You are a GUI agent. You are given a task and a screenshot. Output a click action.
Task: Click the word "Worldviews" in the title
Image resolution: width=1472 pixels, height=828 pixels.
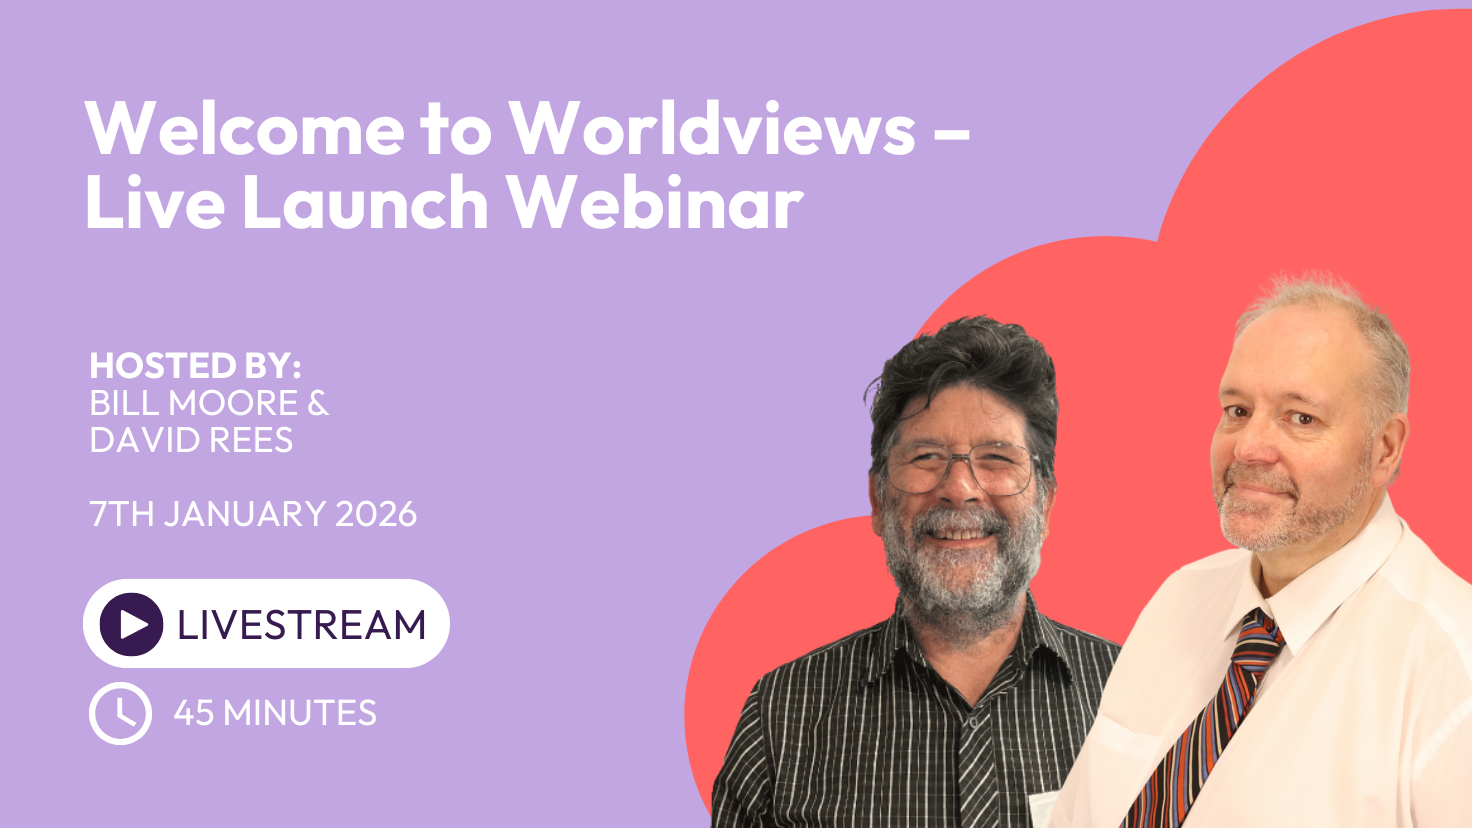click(x=711, y=128)
